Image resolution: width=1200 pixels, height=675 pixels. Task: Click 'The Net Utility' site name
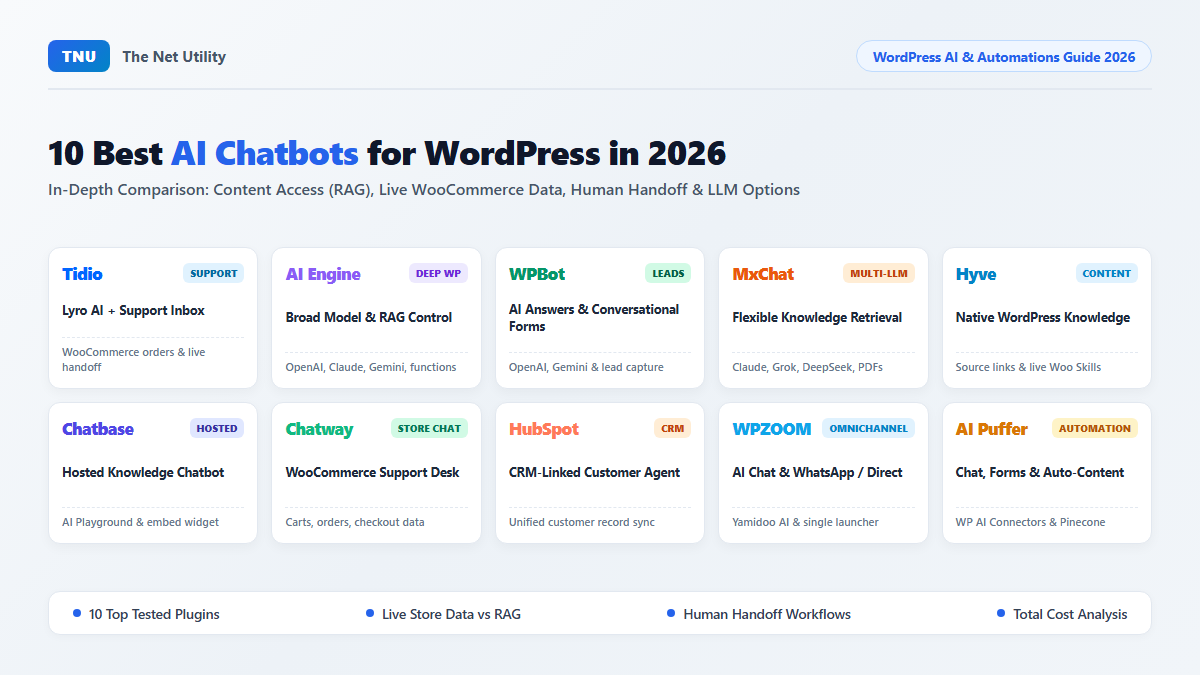[x=174, y=56]
